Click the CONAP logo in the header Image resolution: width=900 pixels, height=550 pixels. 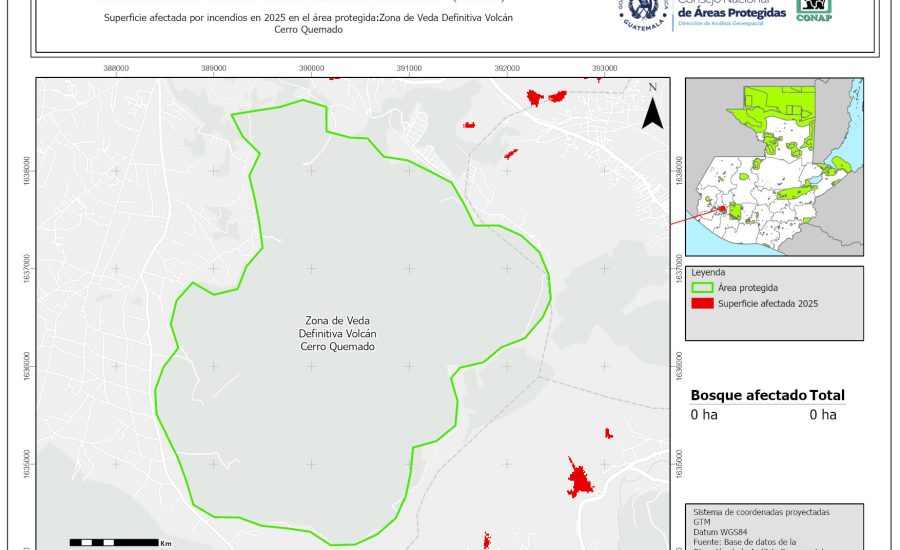click(x=813, y=9)
